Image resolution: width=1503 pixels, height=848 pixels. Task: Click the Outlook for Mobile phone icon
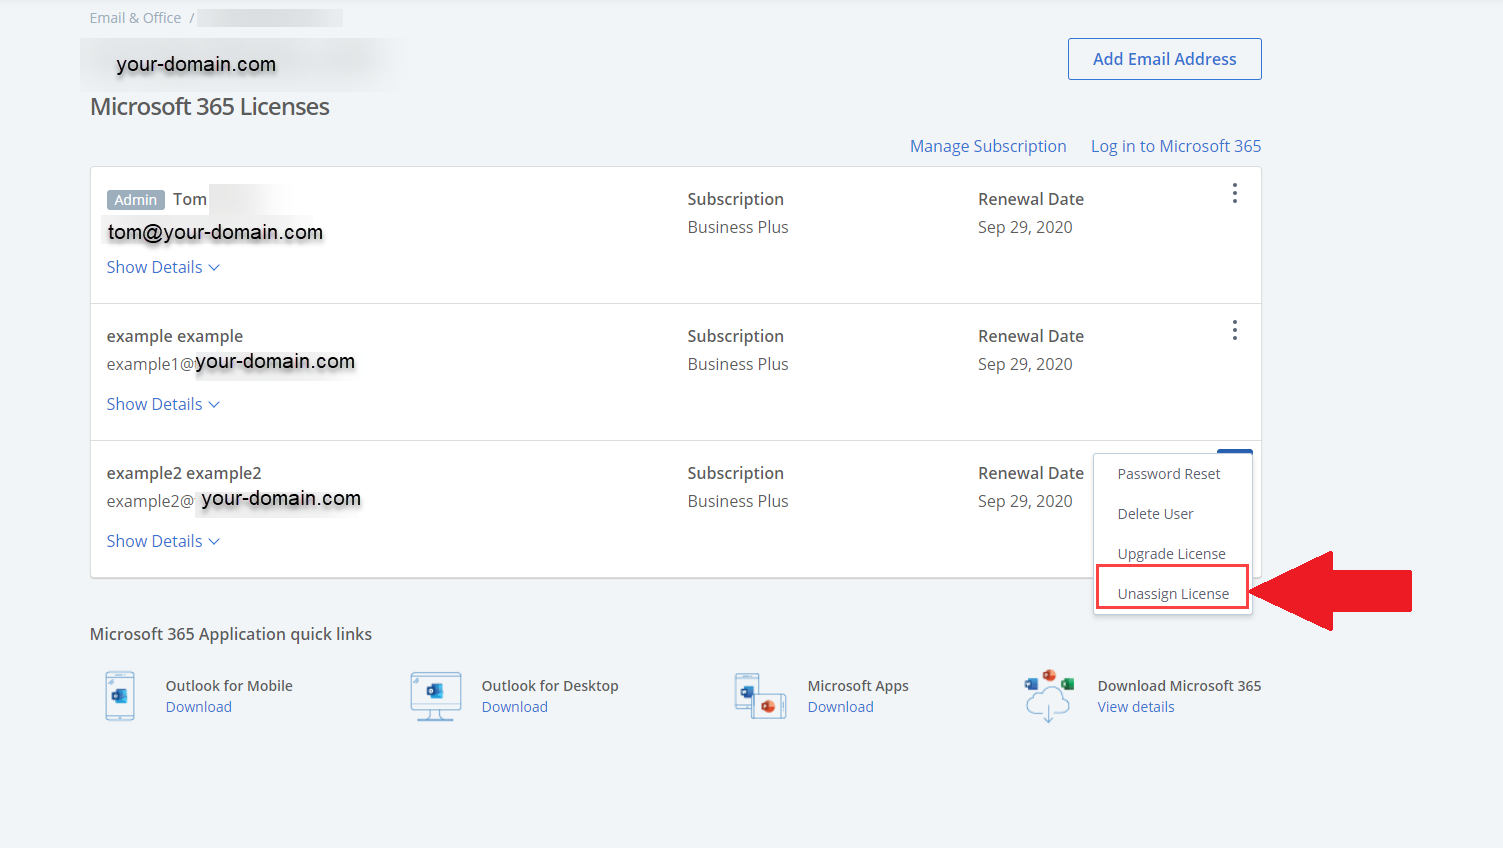120,696
